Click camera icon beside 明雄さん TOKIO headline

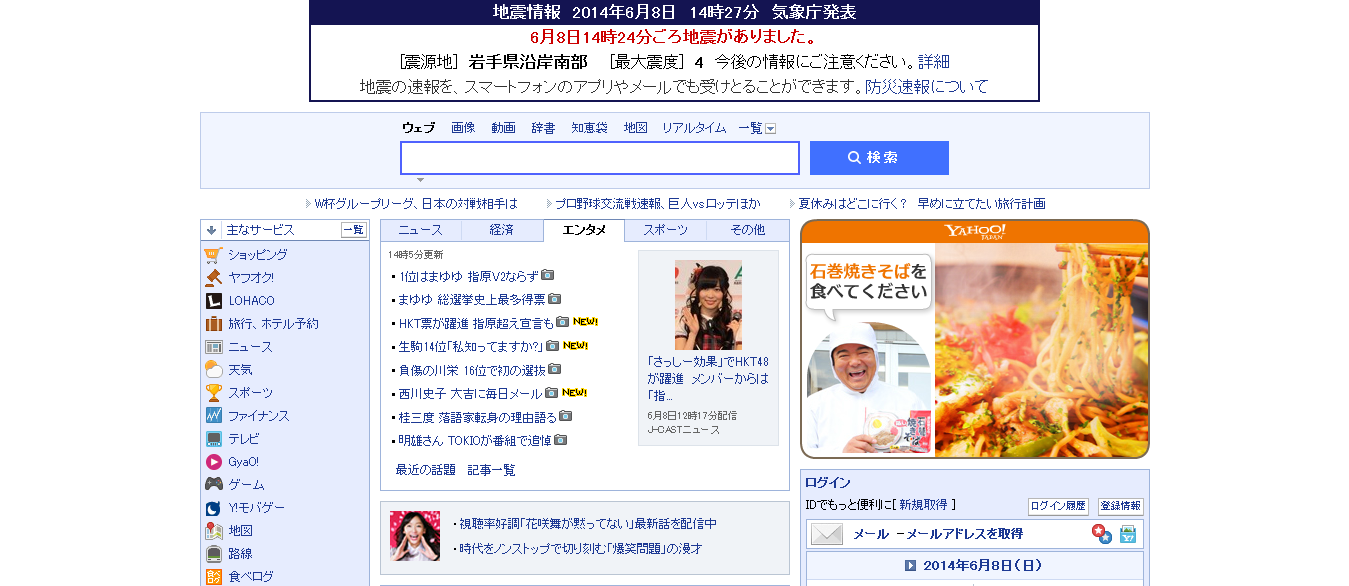pos(561,440)
